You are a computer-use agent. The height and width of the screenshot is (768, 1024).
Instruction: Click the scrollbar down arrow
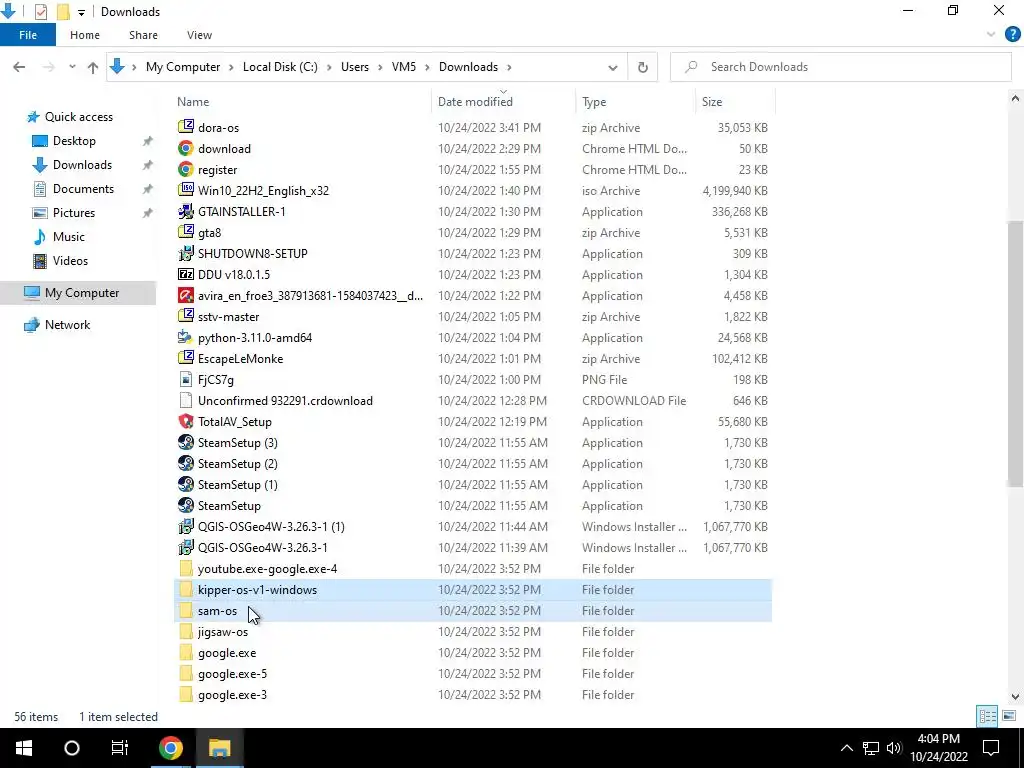[x=1015, y=697]
